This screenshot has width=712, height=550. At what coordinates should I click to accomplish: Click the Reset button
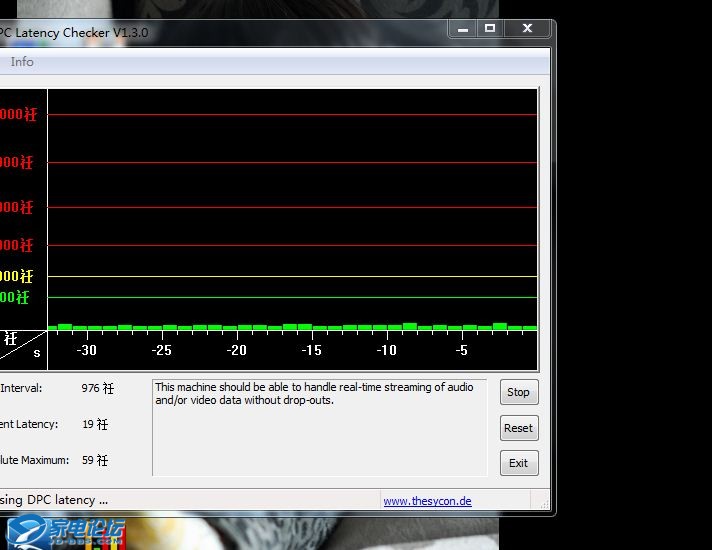tap(518, 428)
